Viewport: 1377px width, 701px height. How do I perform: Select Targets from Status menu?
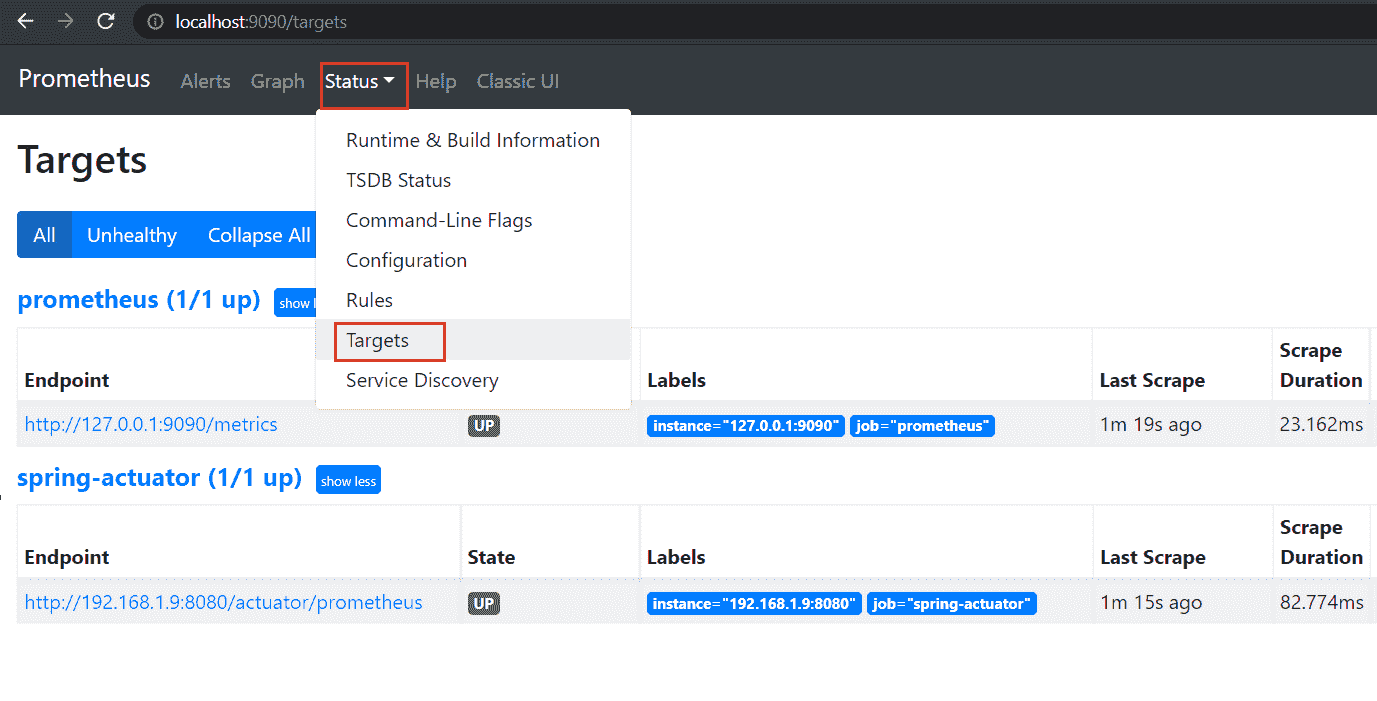pyautogui.click(x=378, y=340)
